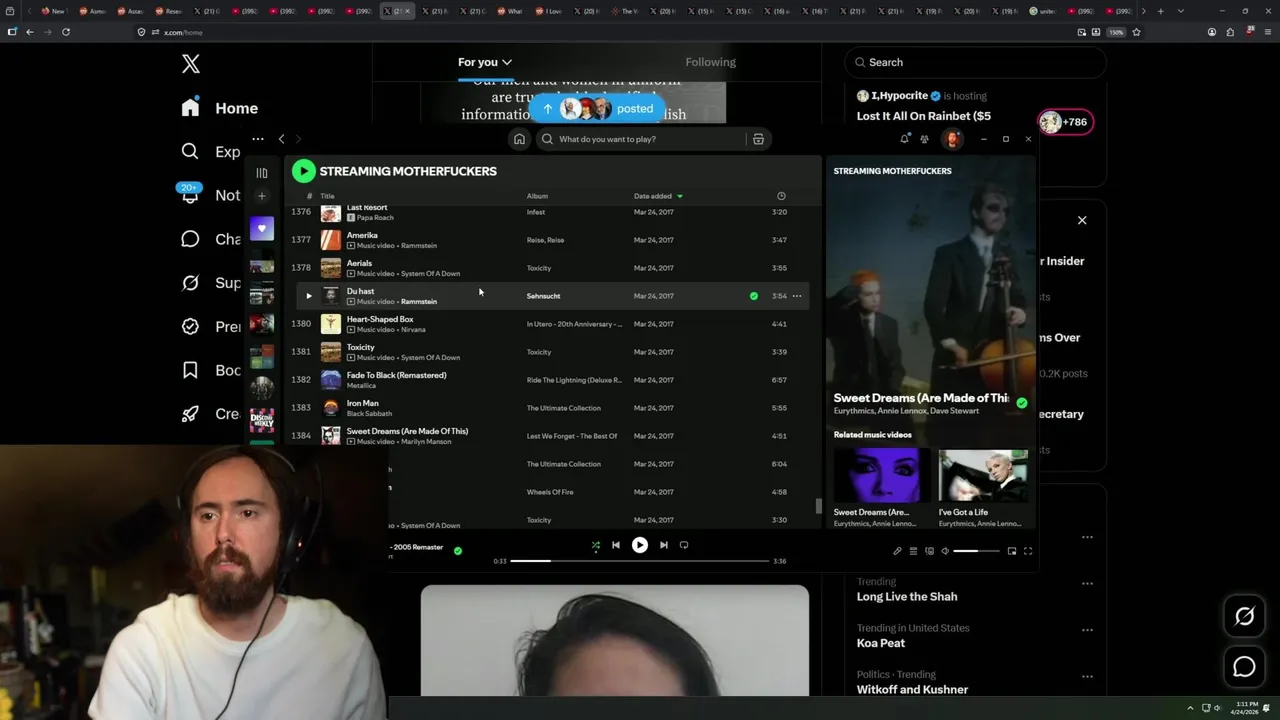Click the +786 listeners pill
Image resolution: width=1280 pixels, height=720 pixels.
click(x=1066, y=122)
